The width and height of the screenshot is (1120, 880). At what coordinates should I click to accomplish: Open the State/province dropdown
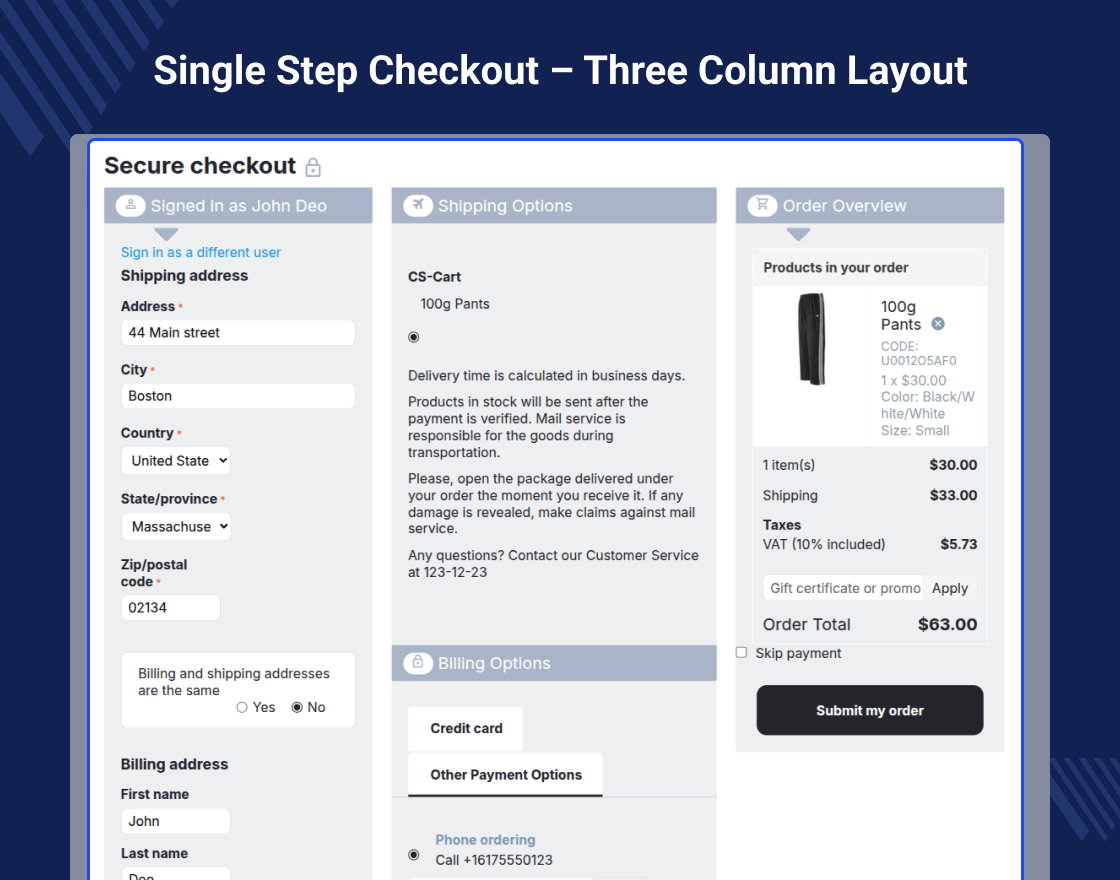pyautogui.click(x=176, y=527)
